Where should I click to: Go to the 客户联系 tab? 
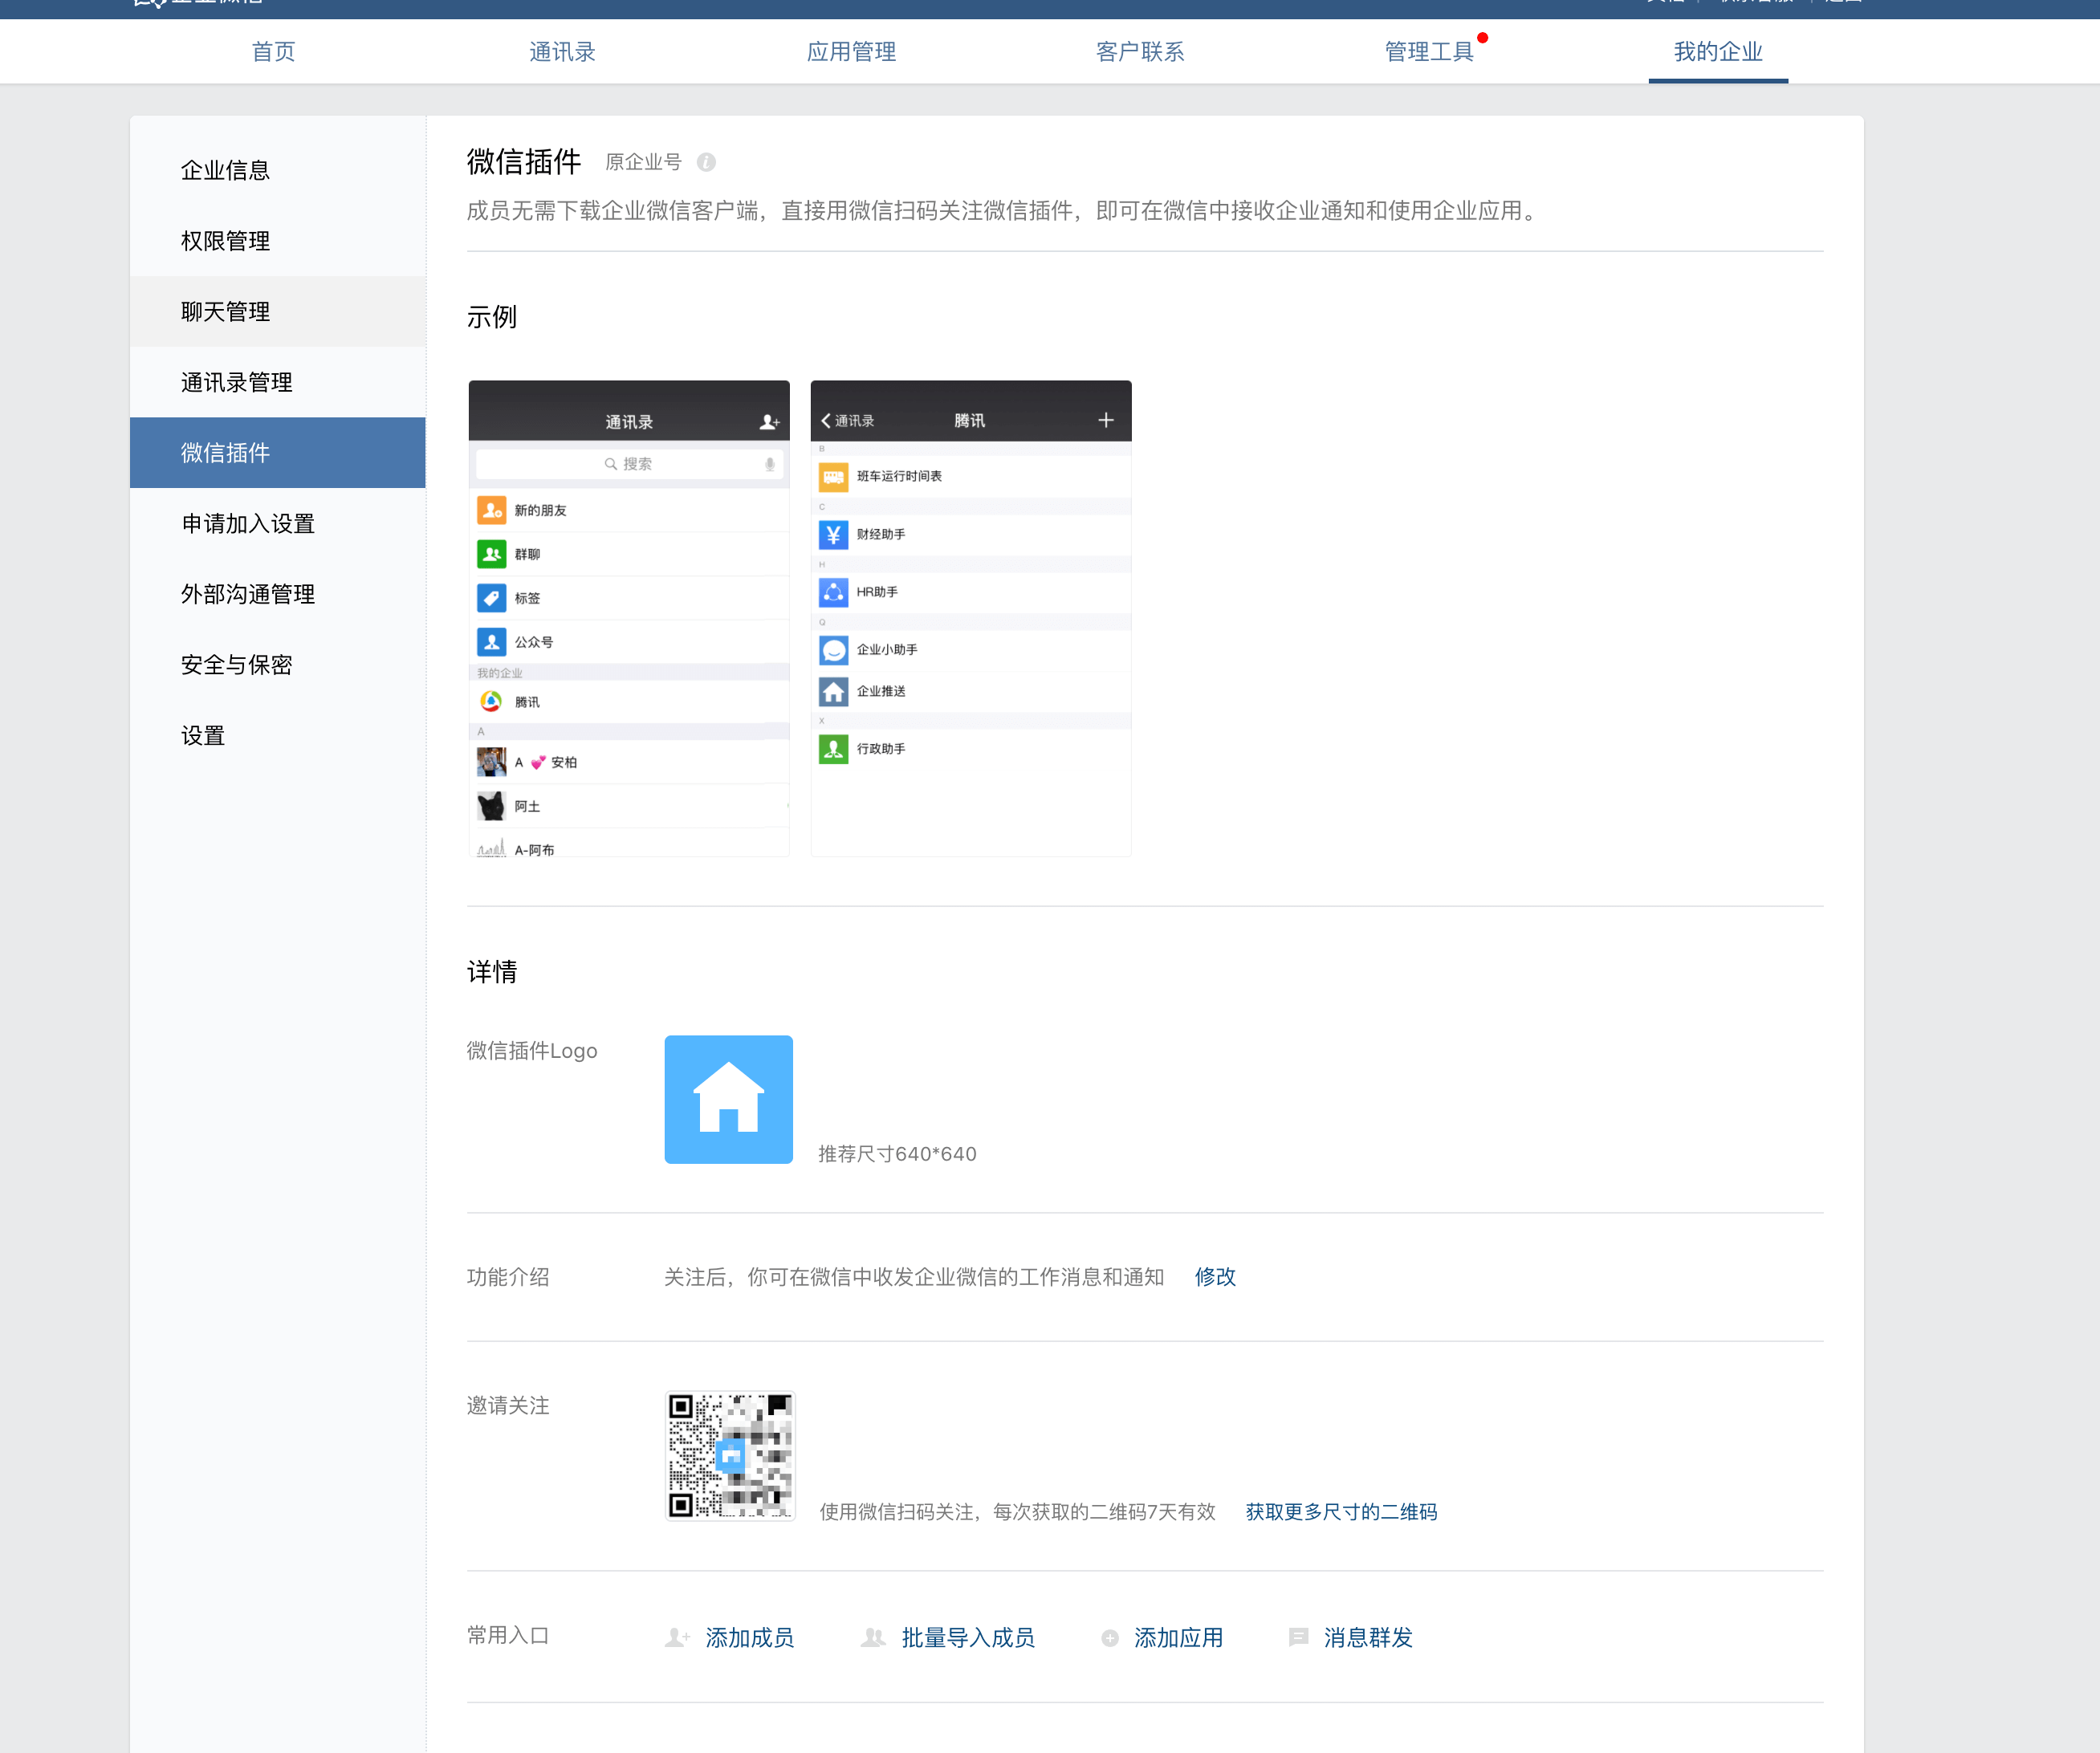point(1140,51)
